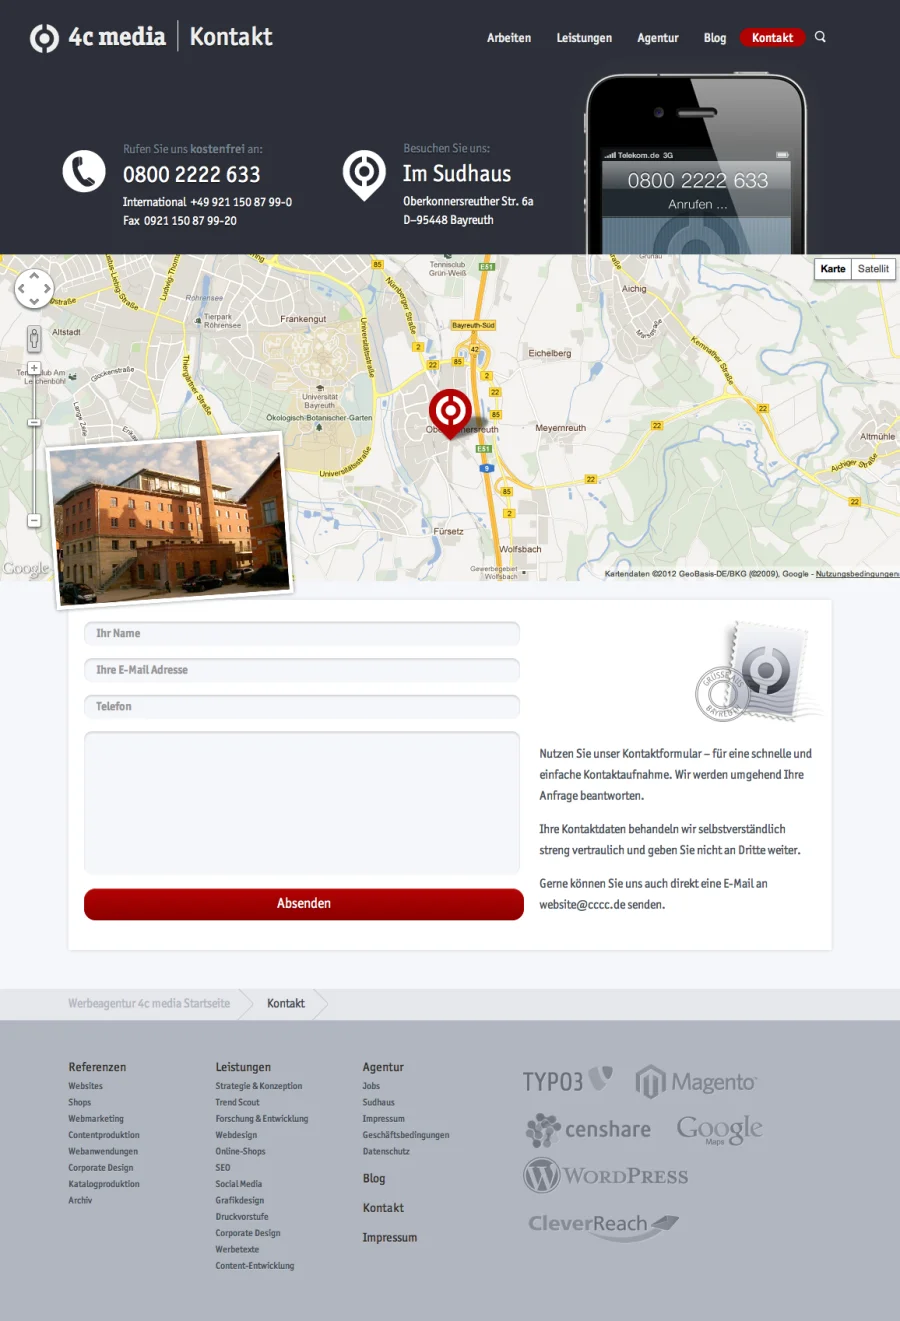Click the Street View pegman icon
The height and width of the screenshot is (1321, 900).
tap(34, 338)
